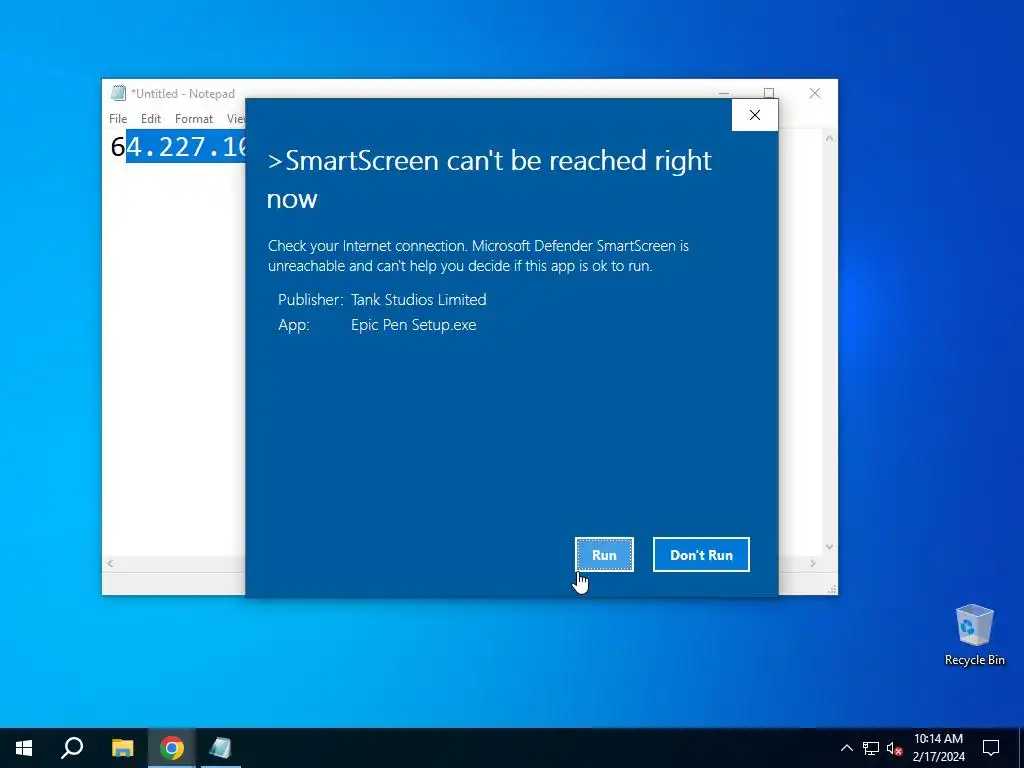Viewport: 1024px width, 768px height.
Task: Open the network status tray icon
Action: [x=871, y=748]
